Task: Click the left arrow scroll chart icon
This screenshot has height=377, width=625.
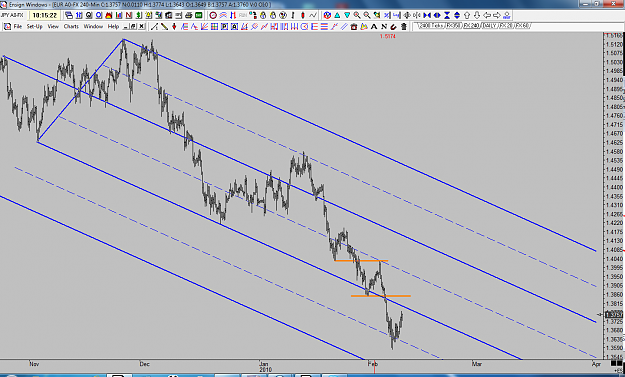Action: click(x=487, y=15)
